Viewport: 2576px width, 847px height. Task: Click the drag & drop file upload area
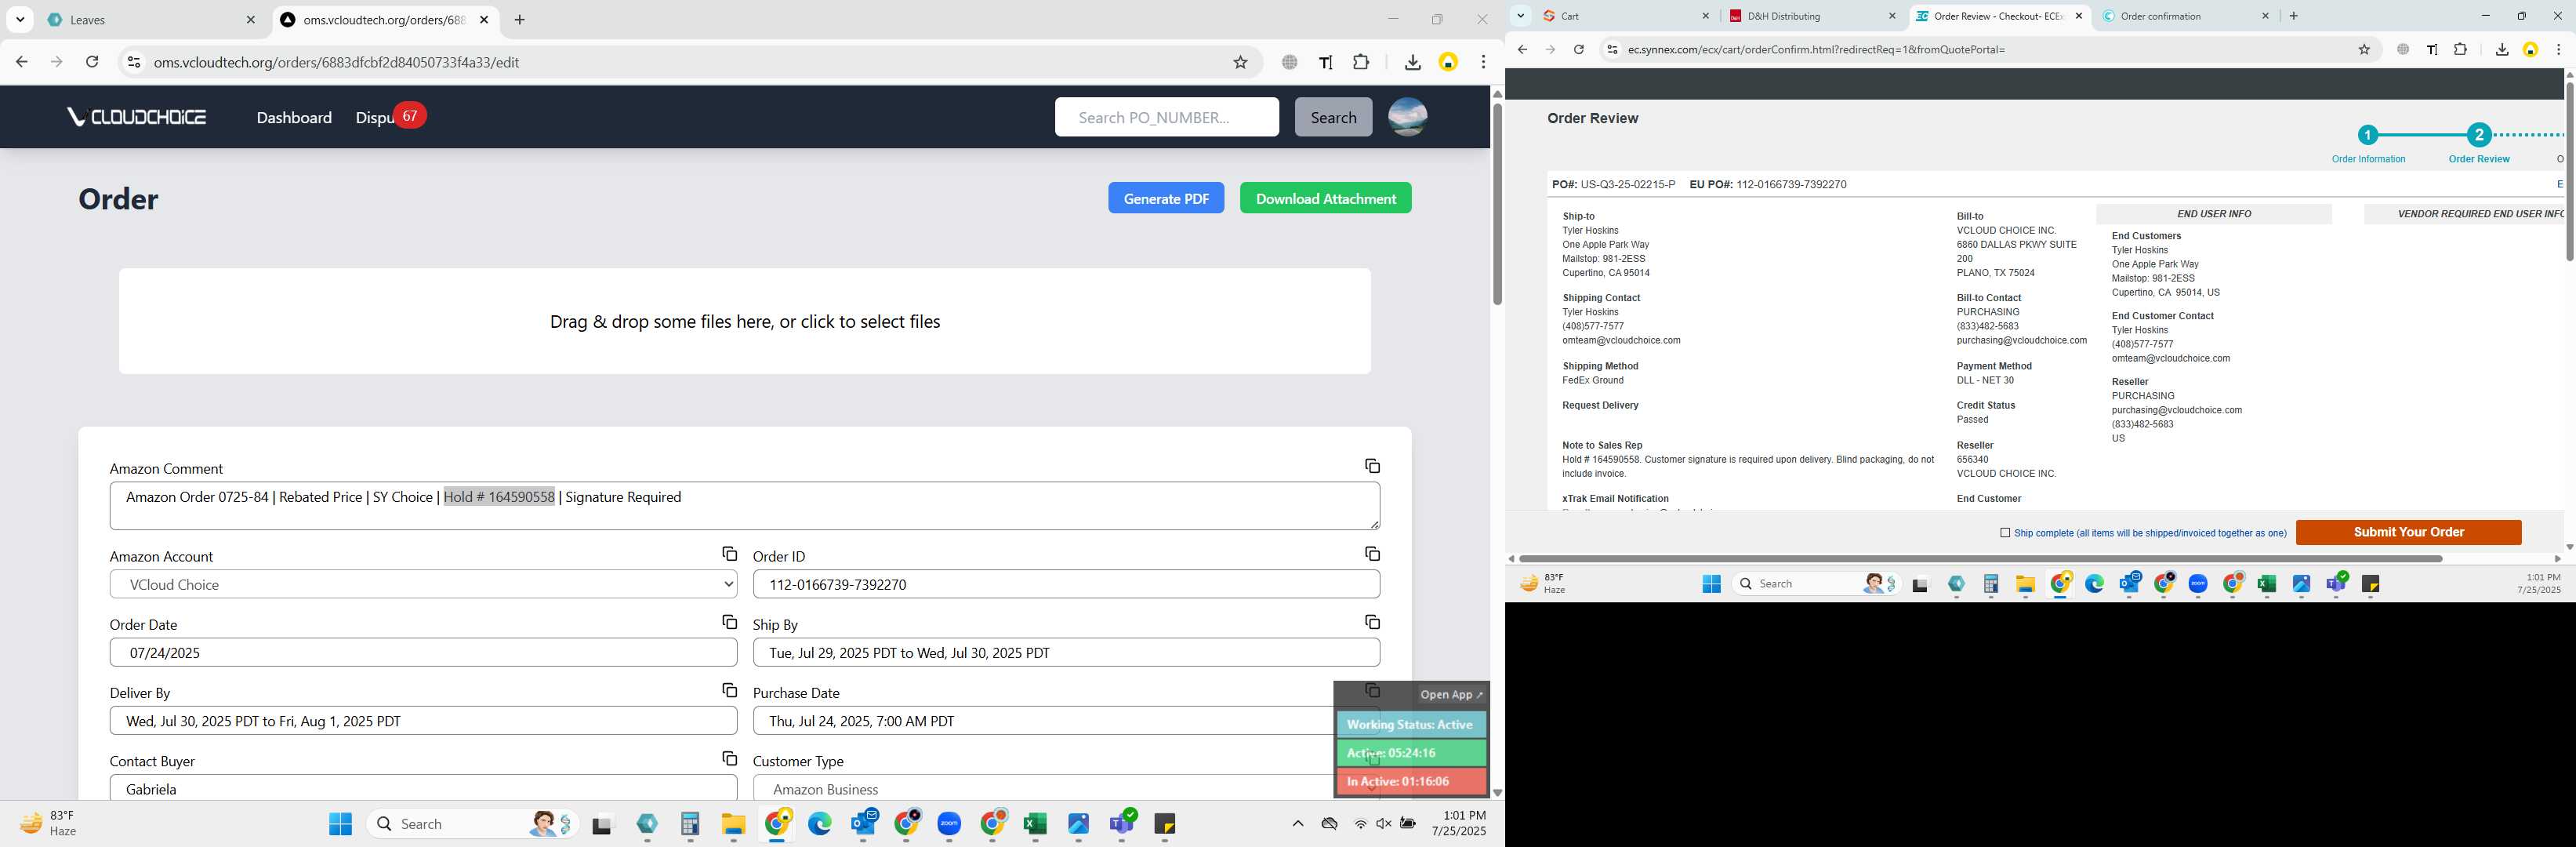pyautogui.click(x=744, y=321)
